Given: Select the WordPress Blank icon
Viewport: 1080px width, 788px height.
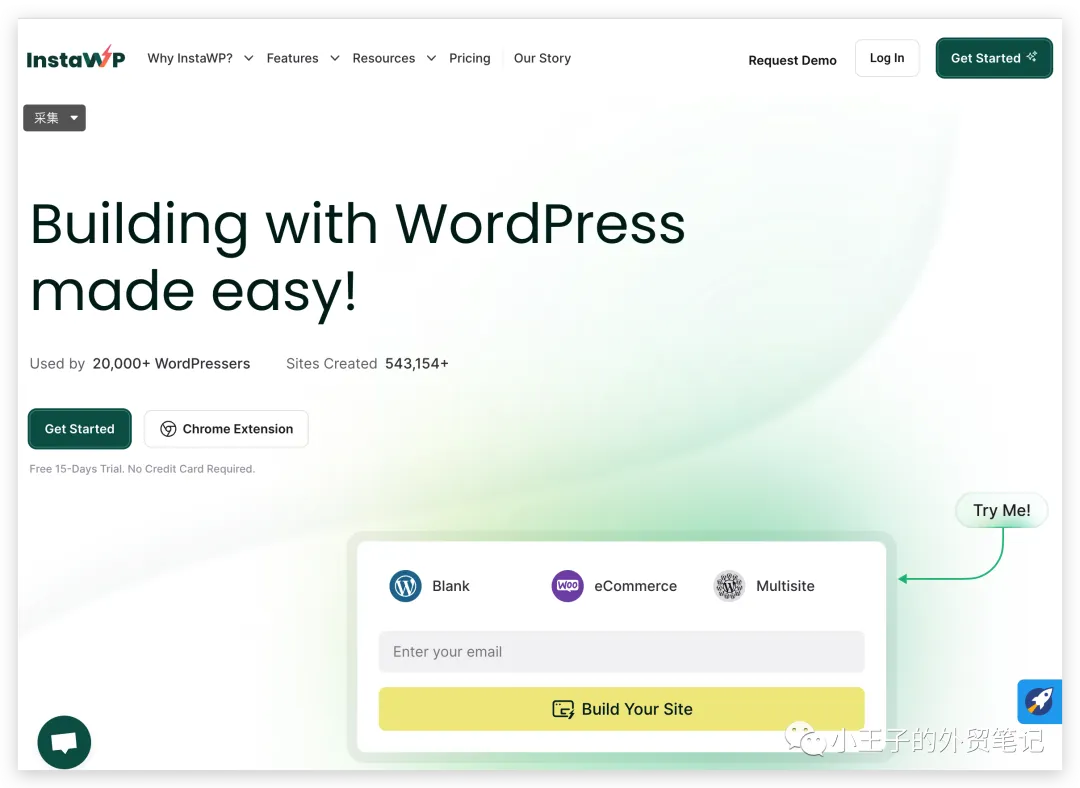Looking at the screenshot, I should point(406,586).
